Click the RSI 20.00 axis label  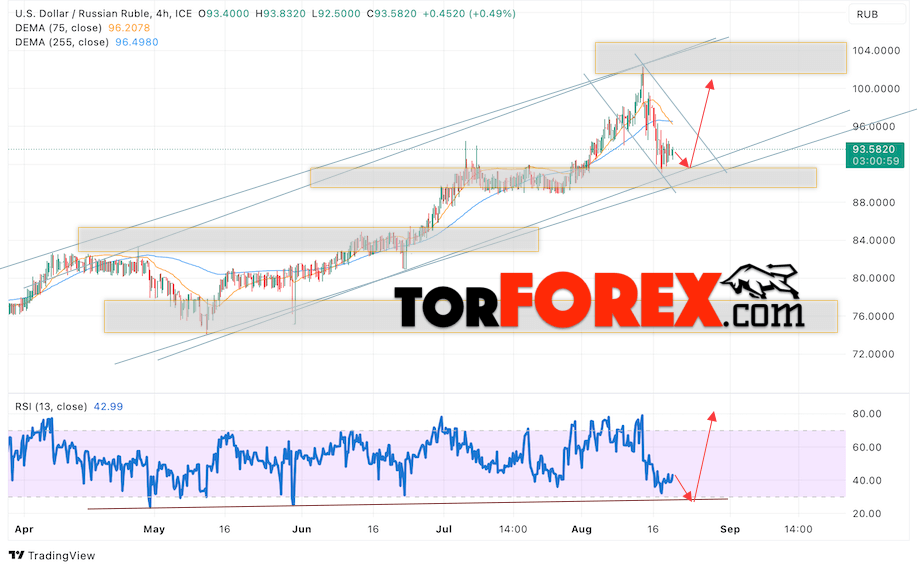pyautogui.click(x=866, y=514)
